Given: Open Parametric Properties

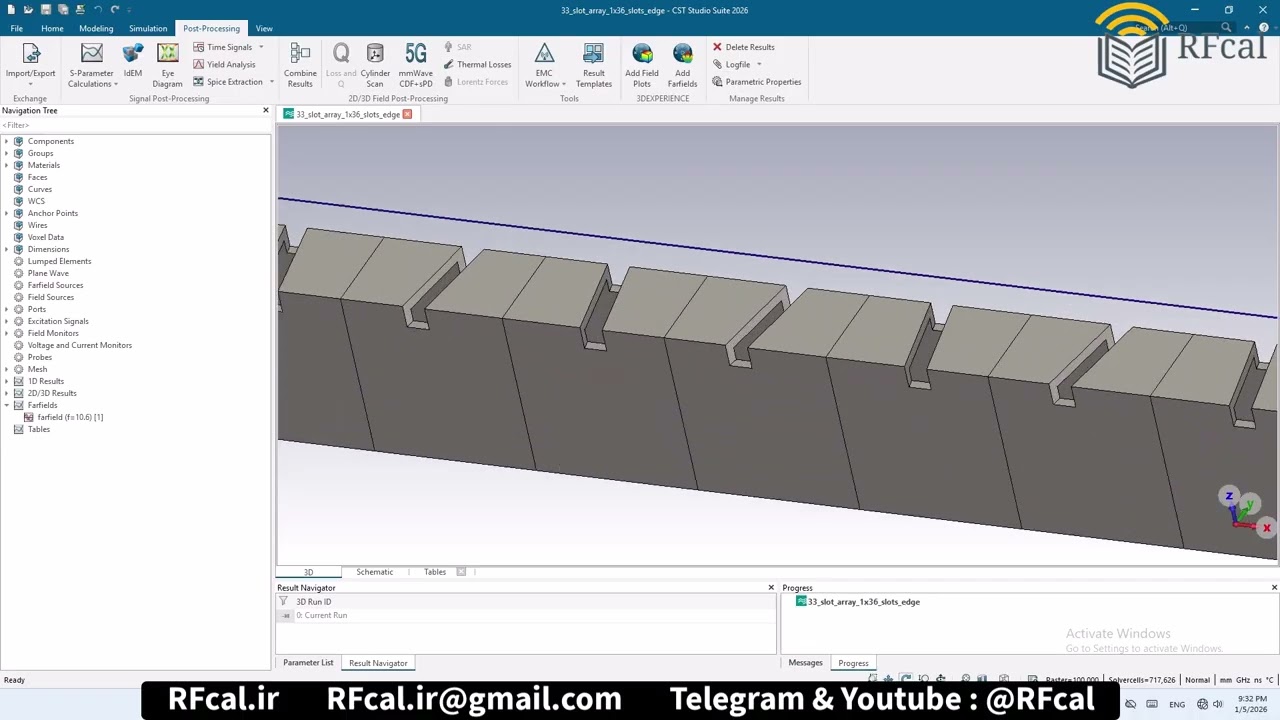Looking at the screenshot, I should pos(756,82).
